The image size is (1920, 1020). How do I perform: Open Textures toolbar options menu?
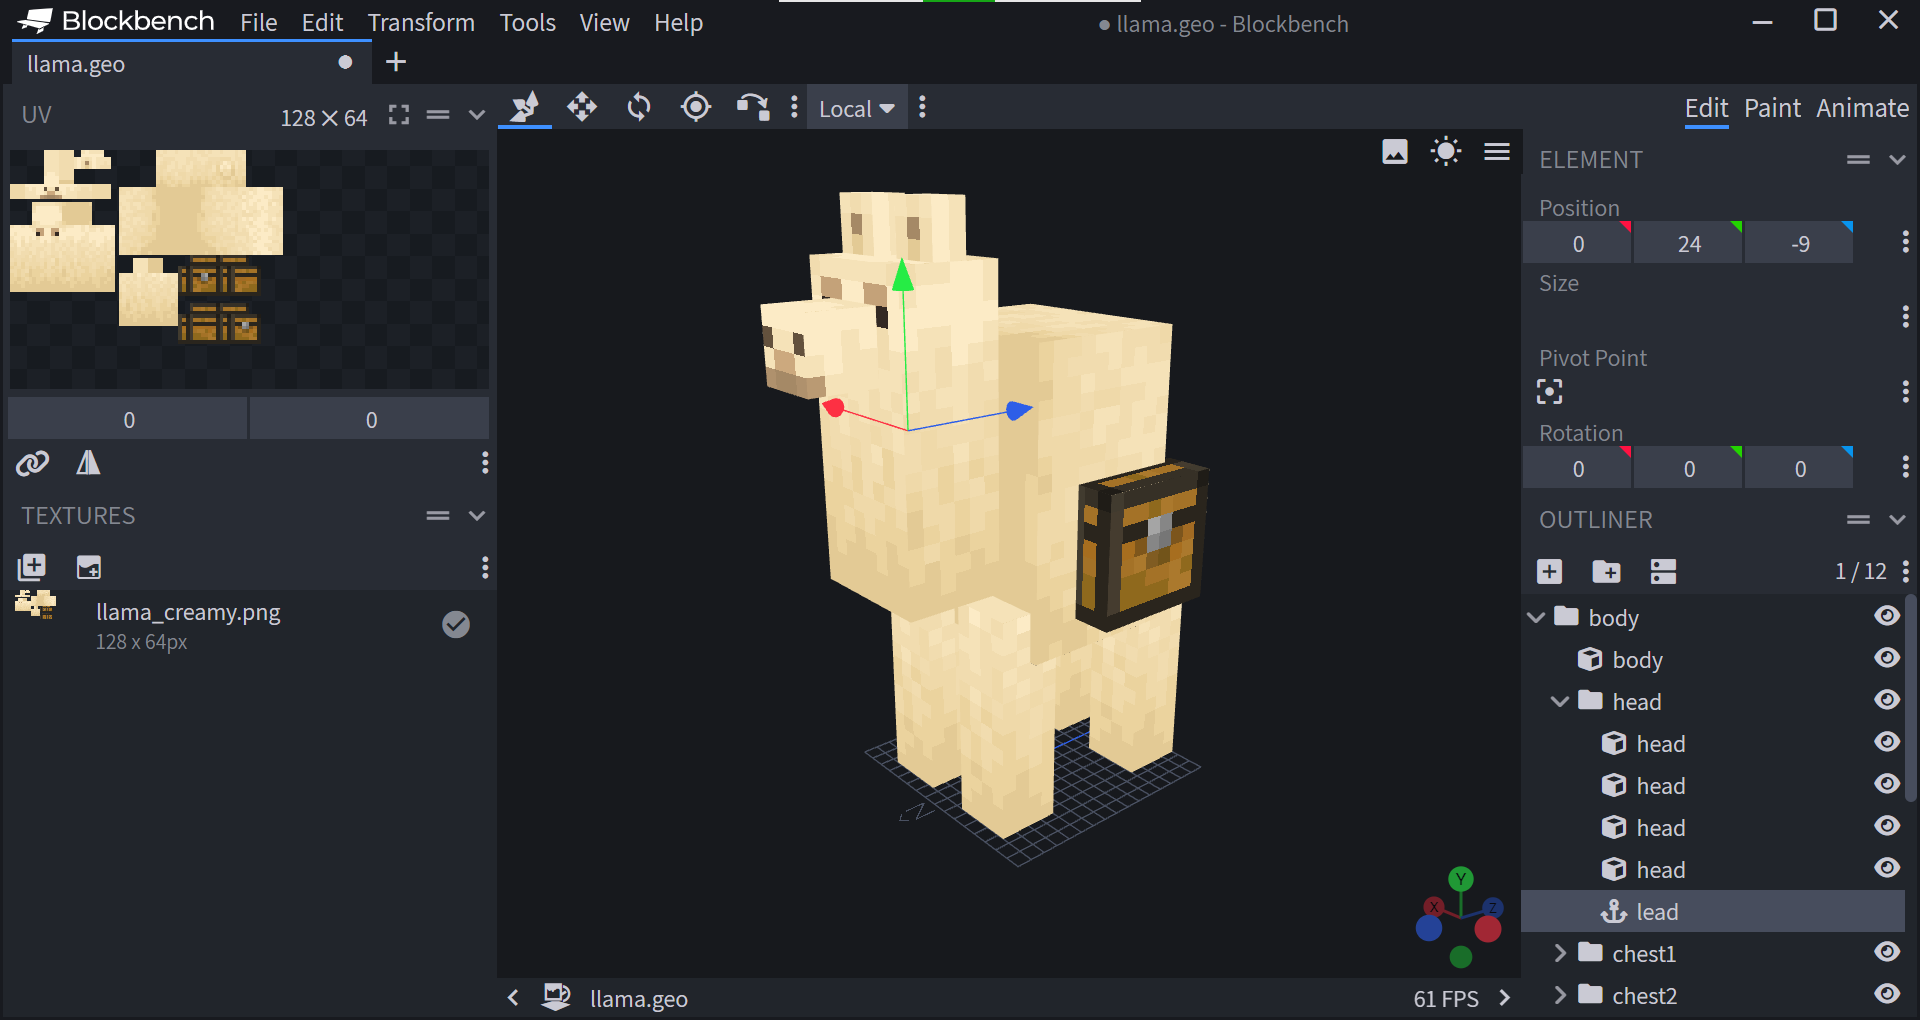485,568
